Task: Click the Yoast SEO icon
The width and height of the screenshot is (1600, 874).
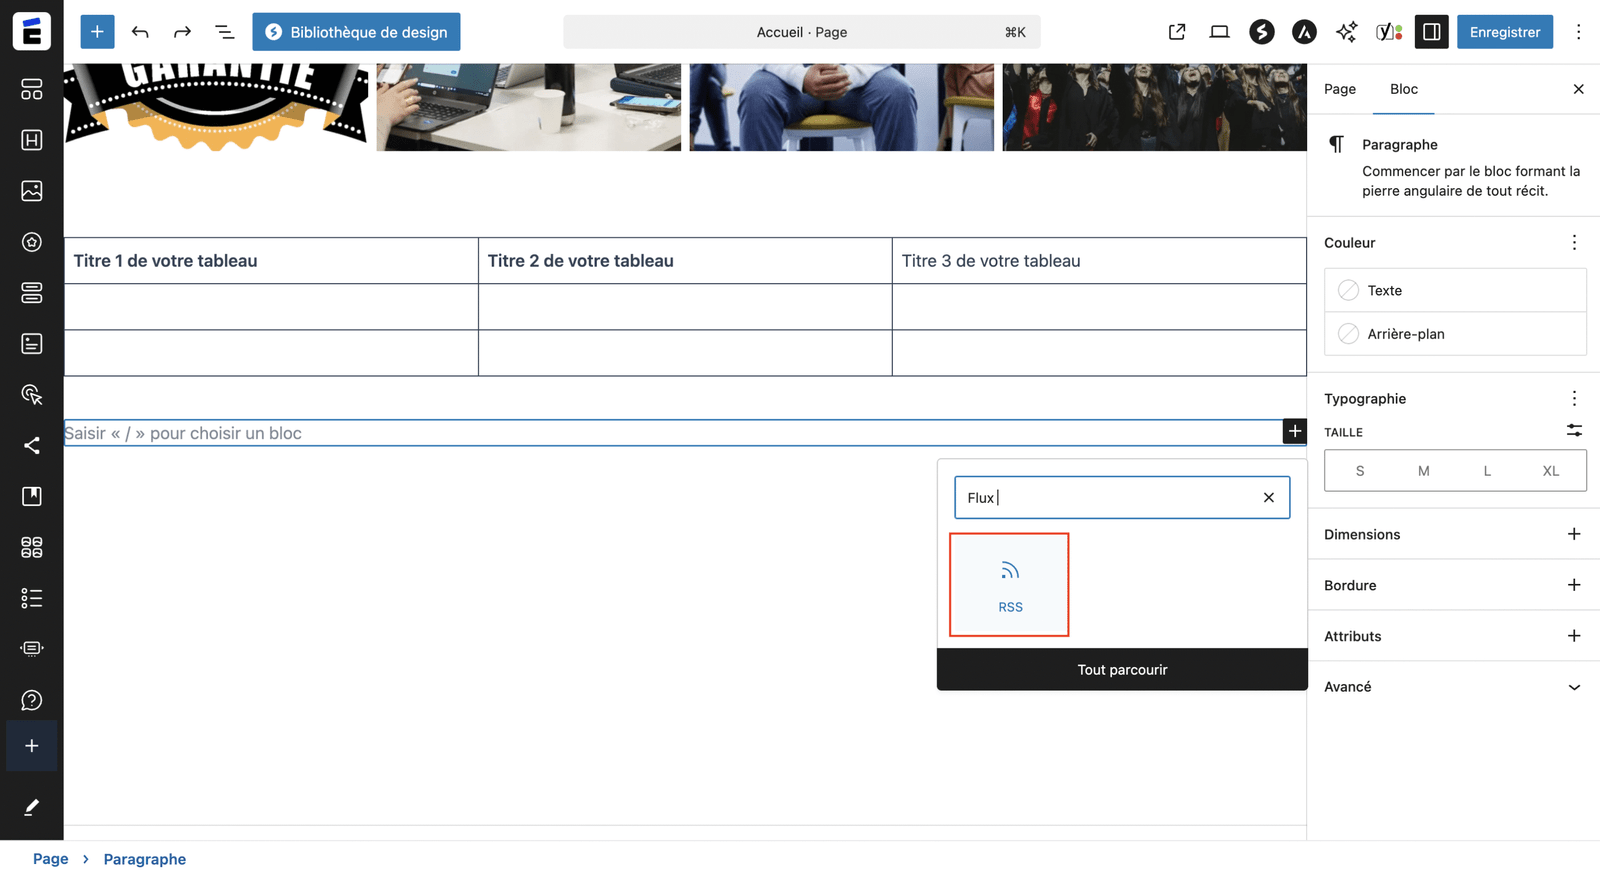Action: tap(1389, 32)
